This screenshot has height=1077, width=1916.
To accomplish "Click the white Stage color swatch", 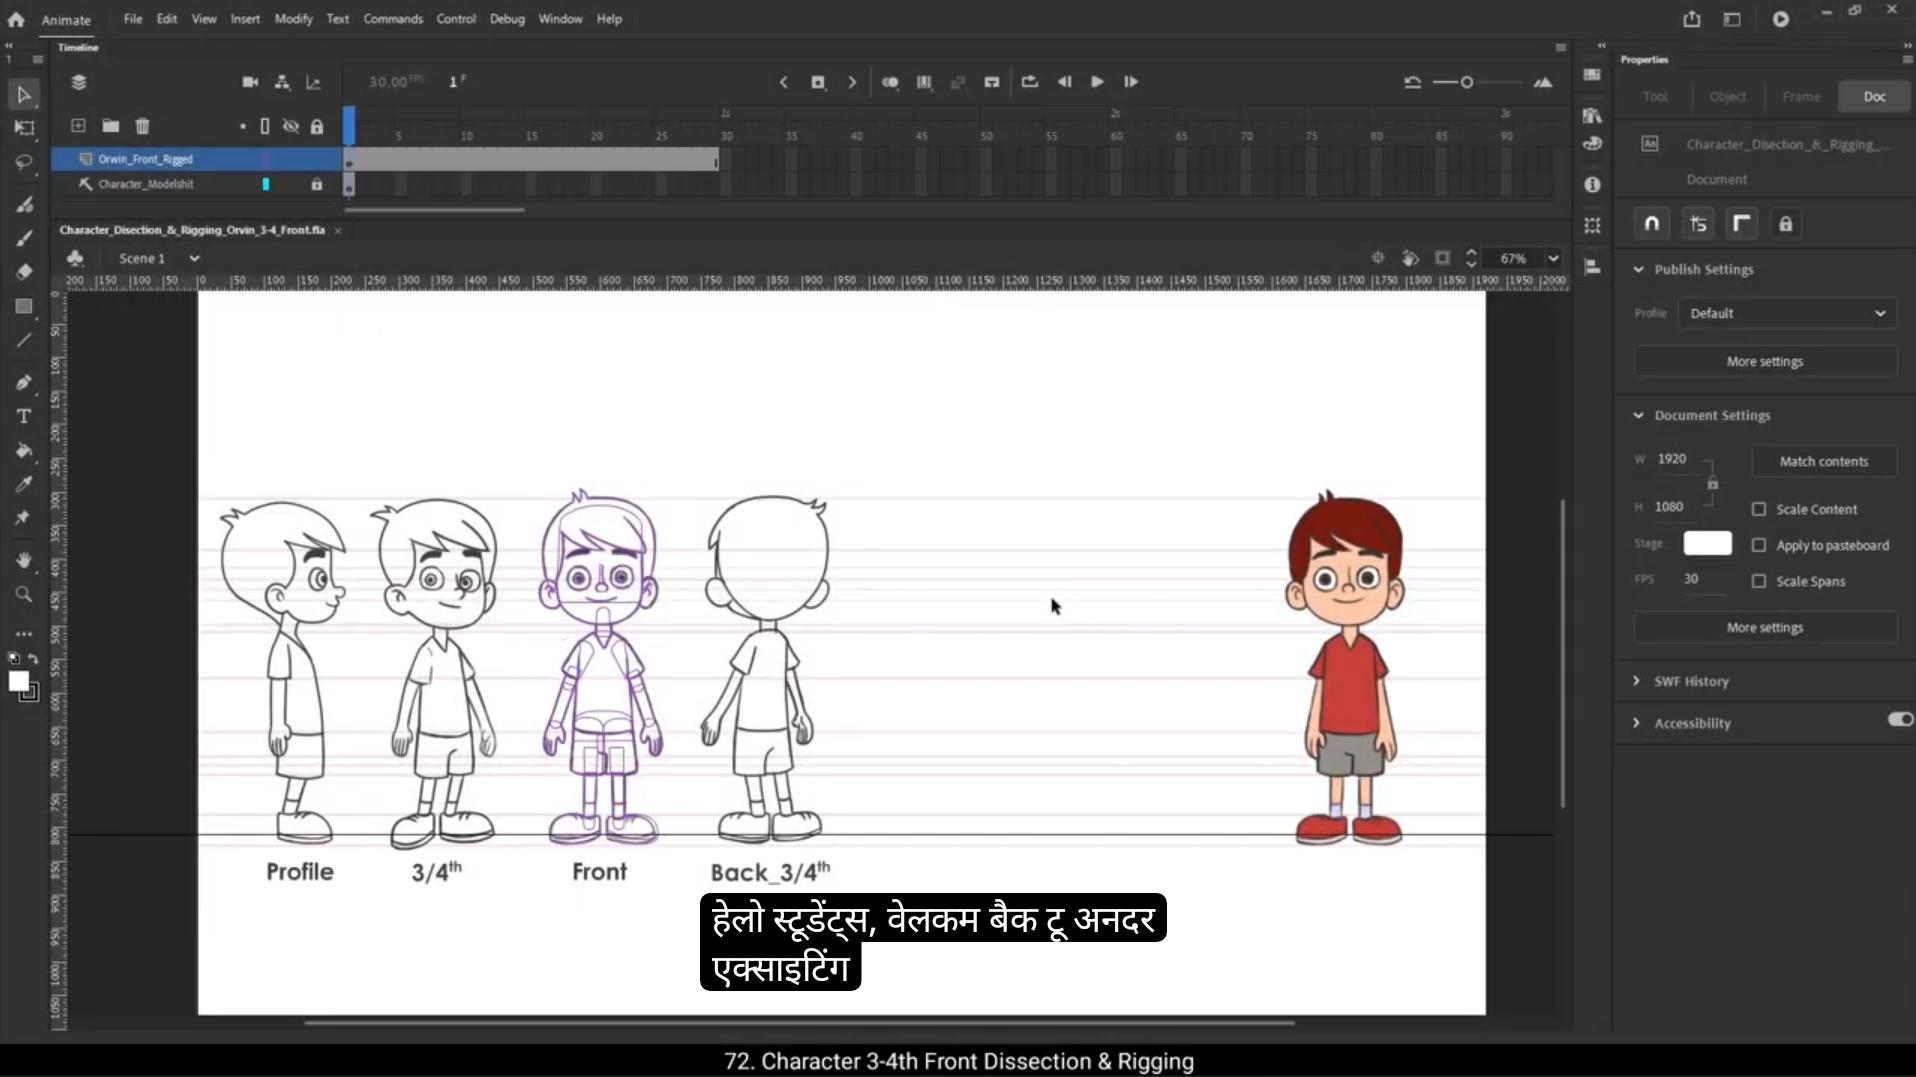I will pyautogui.click(x=1707, y=543).
